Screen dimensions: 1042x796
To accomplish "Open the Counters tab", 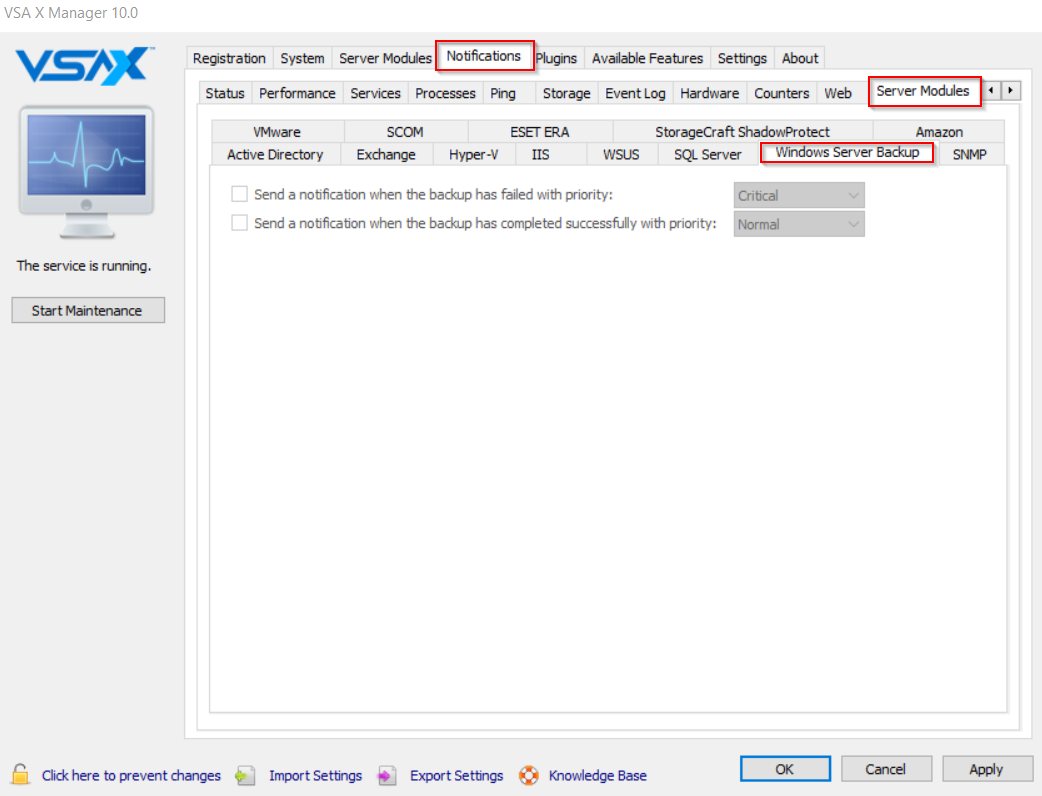I will 782,94.
